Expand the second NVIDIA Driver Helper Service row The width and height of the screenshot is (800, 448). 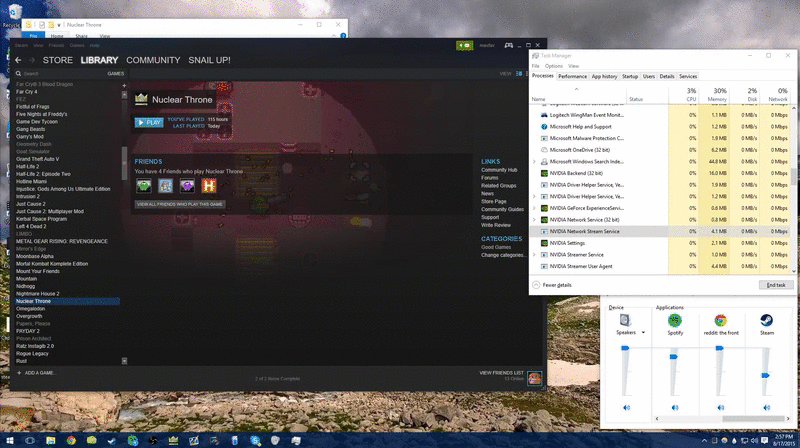(534, 196)
